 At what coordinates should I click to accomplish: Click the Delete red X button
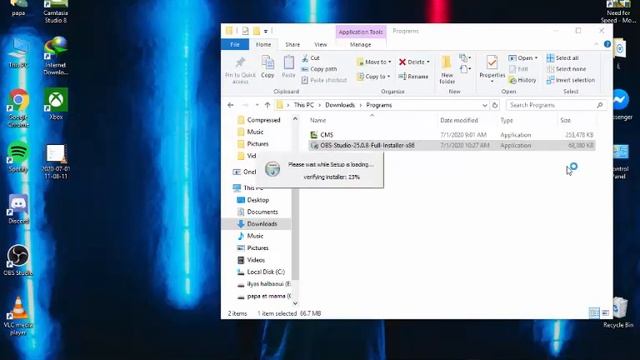click(414, 62)
